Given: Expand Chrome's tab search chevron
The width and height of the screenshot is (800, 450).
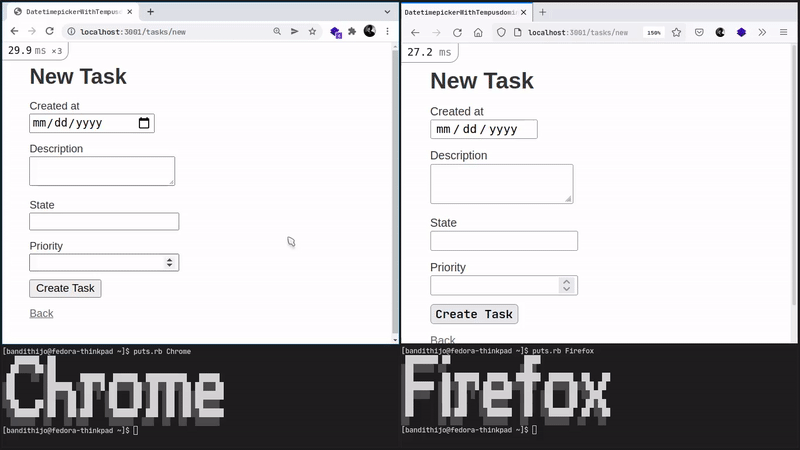Looking at the screenshot, I should (x=386, y=11).
